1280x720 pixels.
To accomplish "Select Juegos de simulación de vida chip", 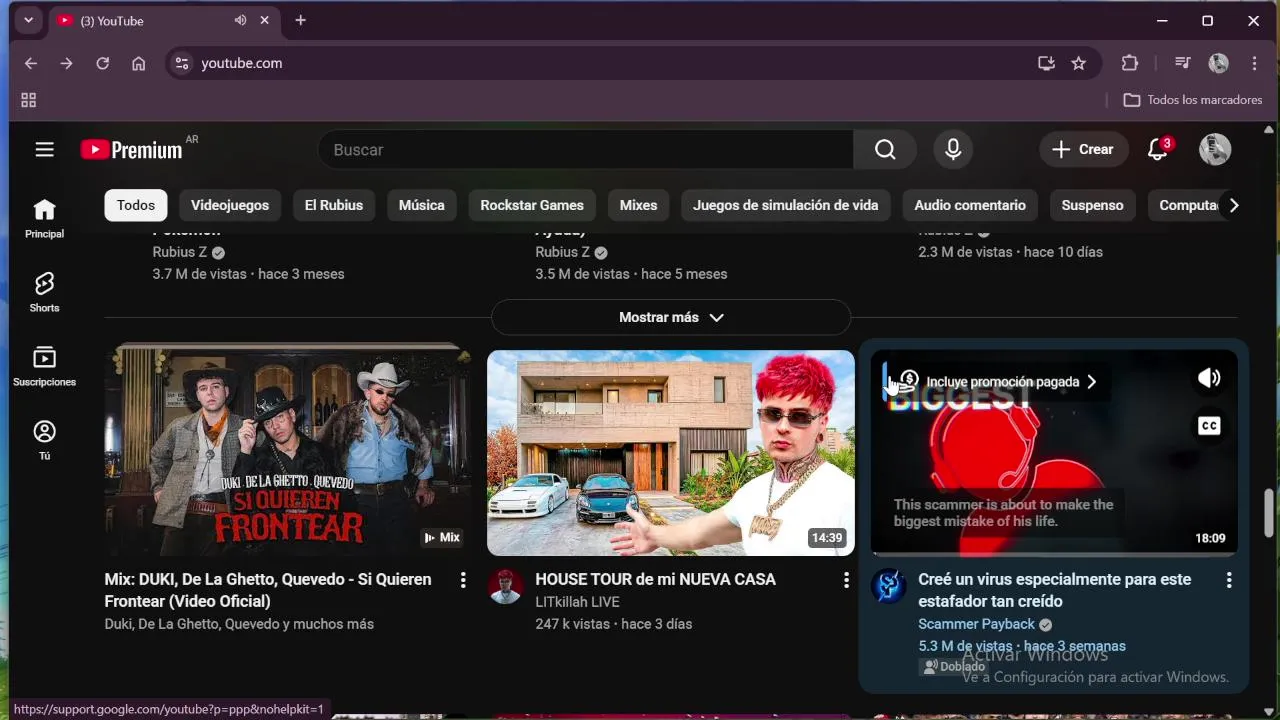I will point(786,205).
